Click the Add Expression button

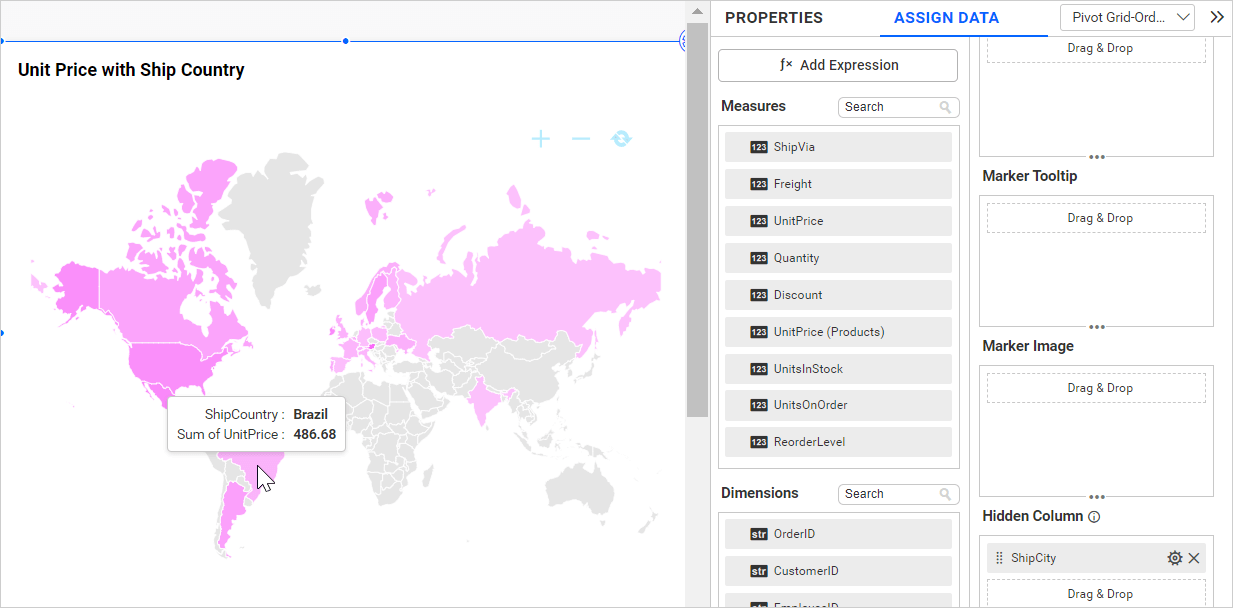838,65
